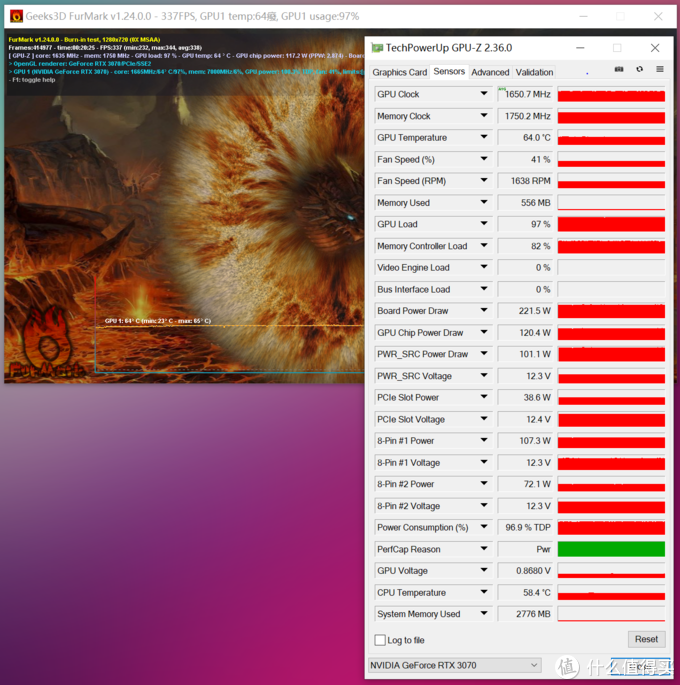This screenshot has height=685, width=680.
Task: Open the Memory Controller Load dropdown
Action: (484, 245)
